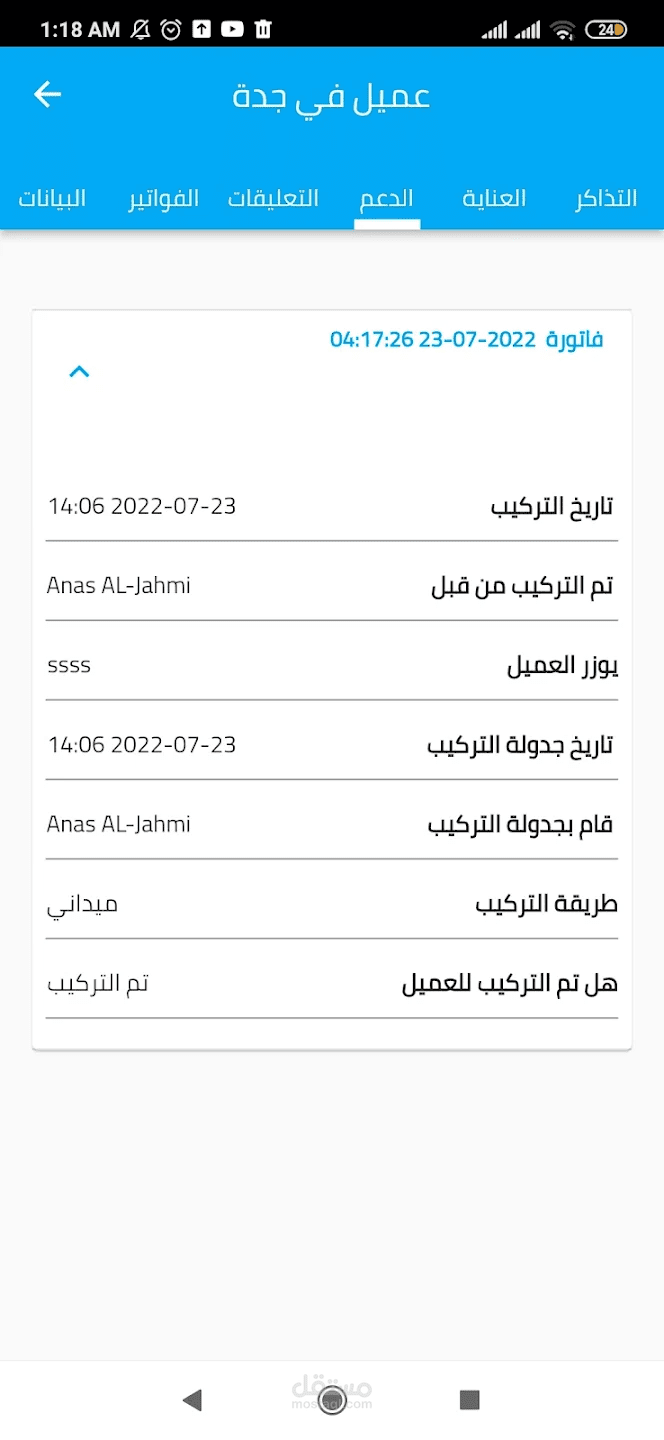Switch to the التذاكر tab
The image size is (664, 1440).
(x=605, y=198)
